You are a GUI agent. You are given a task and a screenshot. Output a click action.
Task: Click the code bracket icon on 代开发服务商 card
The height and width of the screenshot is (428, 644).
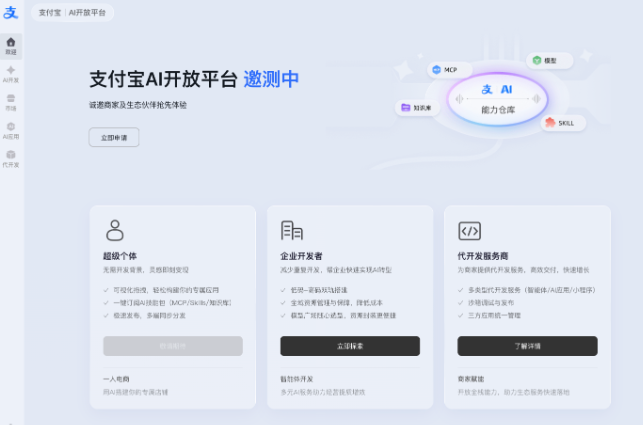coord(469,231)
